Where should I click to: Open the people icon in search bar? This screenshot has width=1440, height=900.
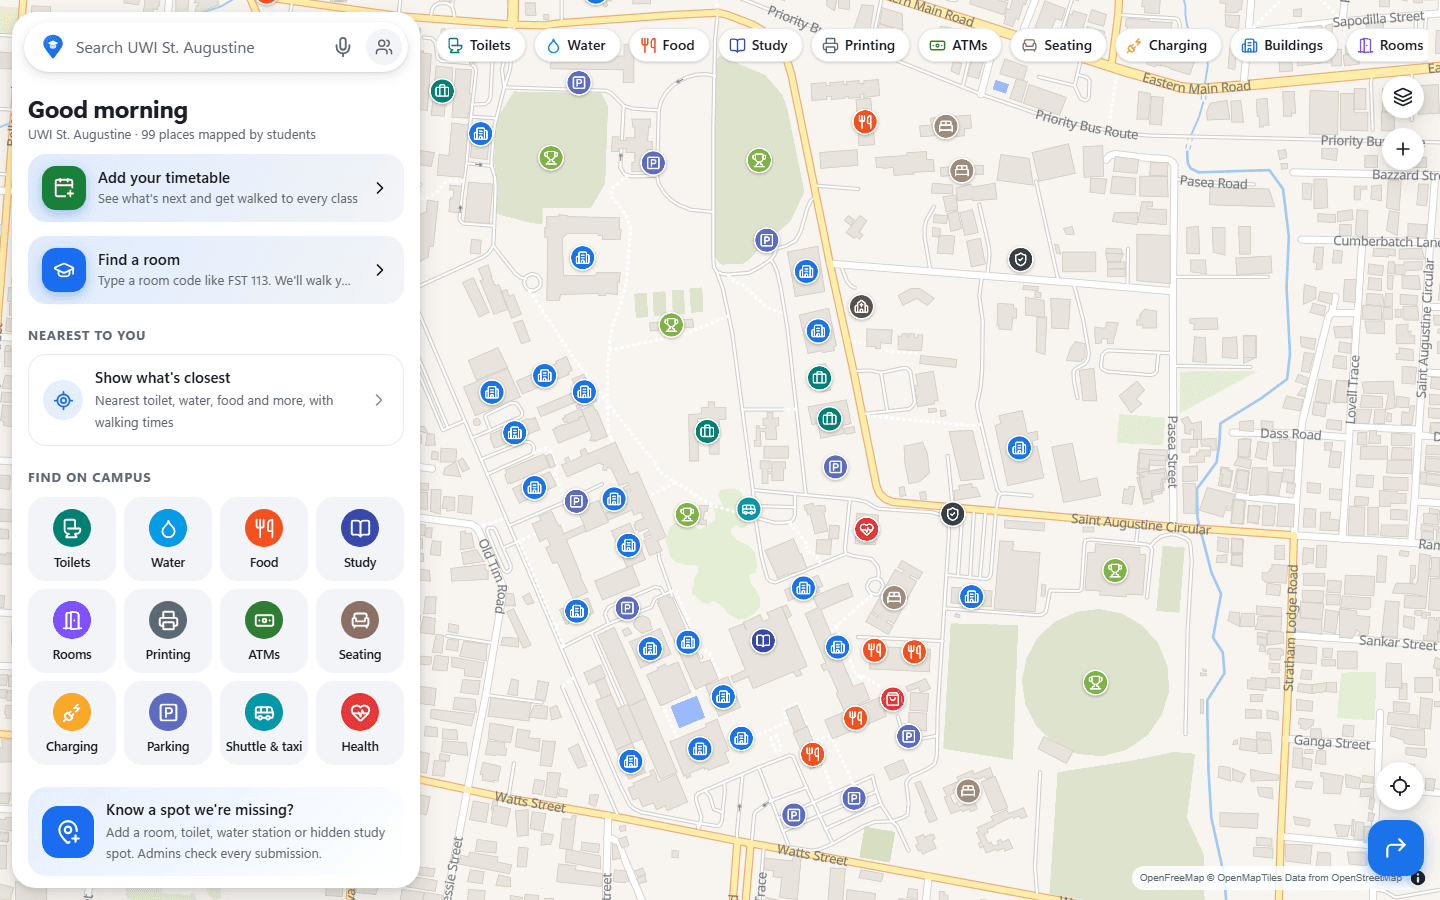384,47
